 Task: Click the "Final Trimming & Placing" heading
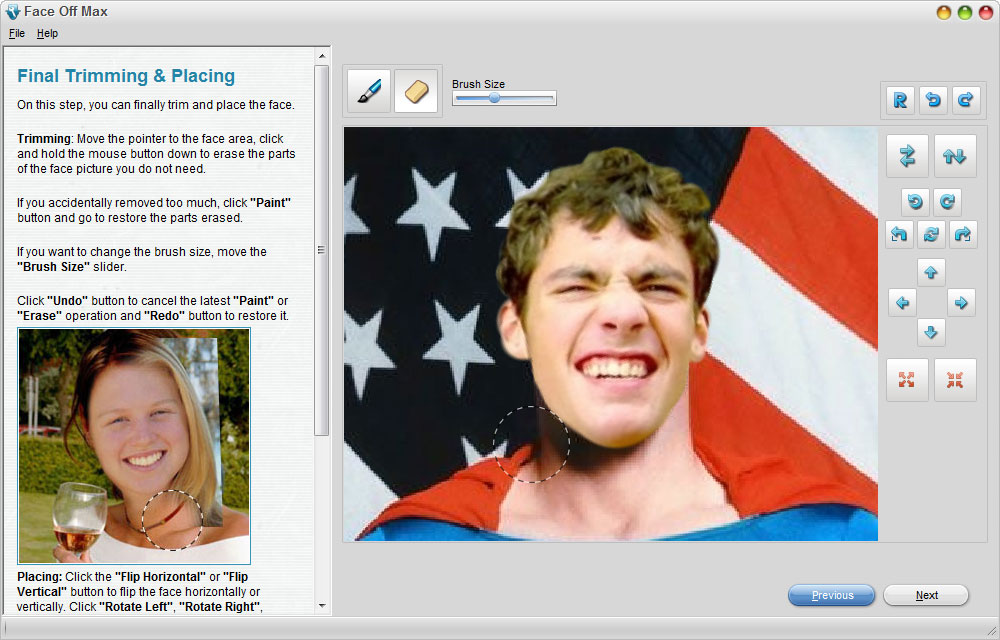[126, 76]
